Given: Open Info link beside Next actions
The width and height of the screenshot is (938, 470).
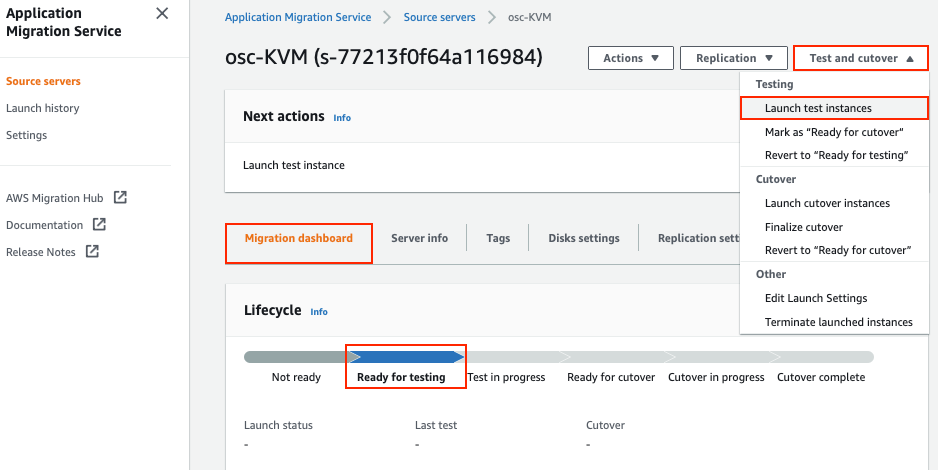Looking at the screenshot, I should click(342, 118).
